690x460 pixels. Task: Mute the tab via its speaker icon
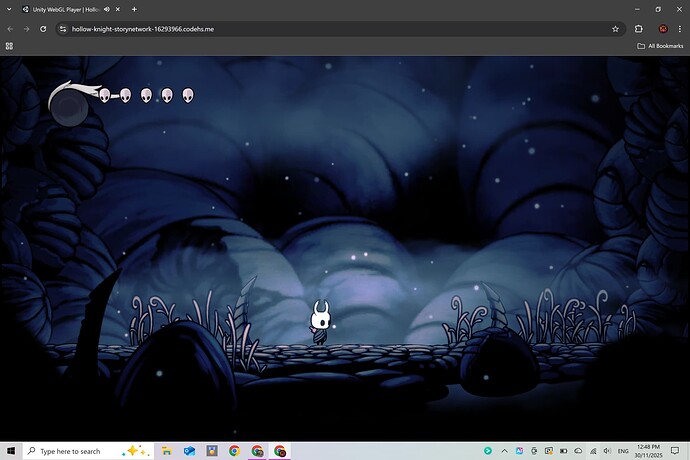(x=107, y=9)
